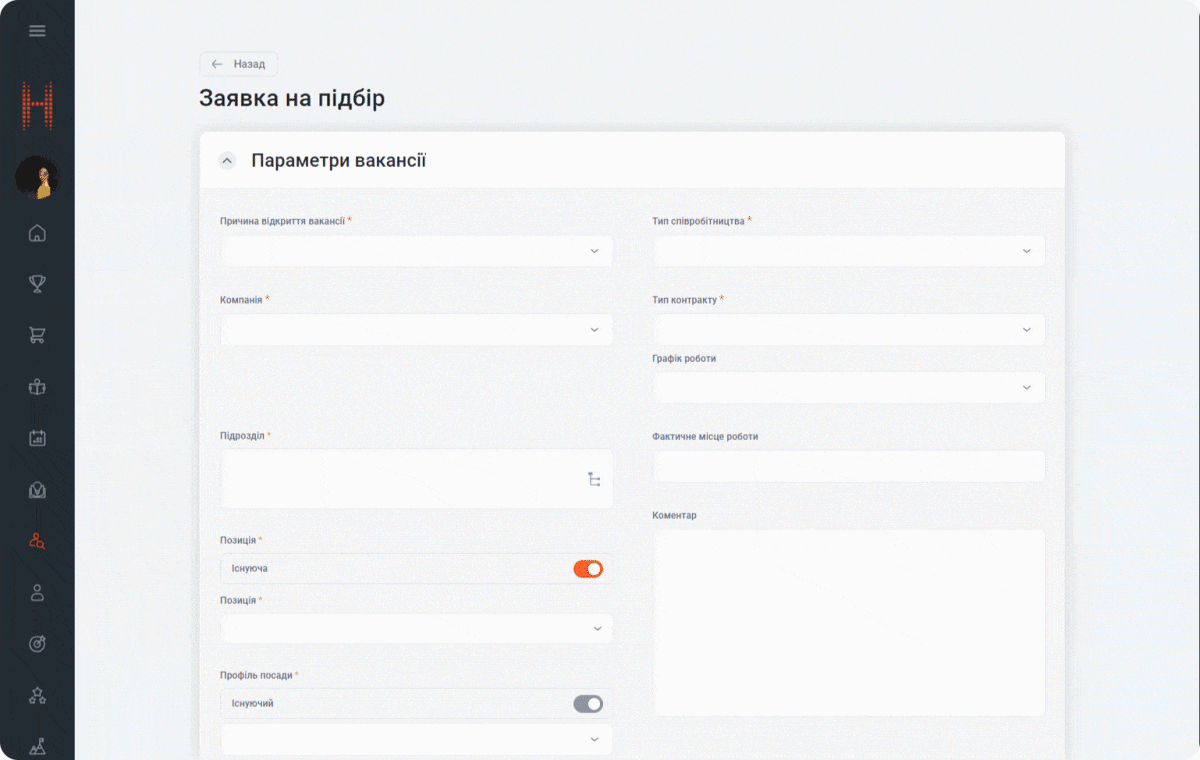Enable the Профіль посади 'Існуючий' switch
Viewport: 1200px width, 760px height.
(x=588, y=704)
